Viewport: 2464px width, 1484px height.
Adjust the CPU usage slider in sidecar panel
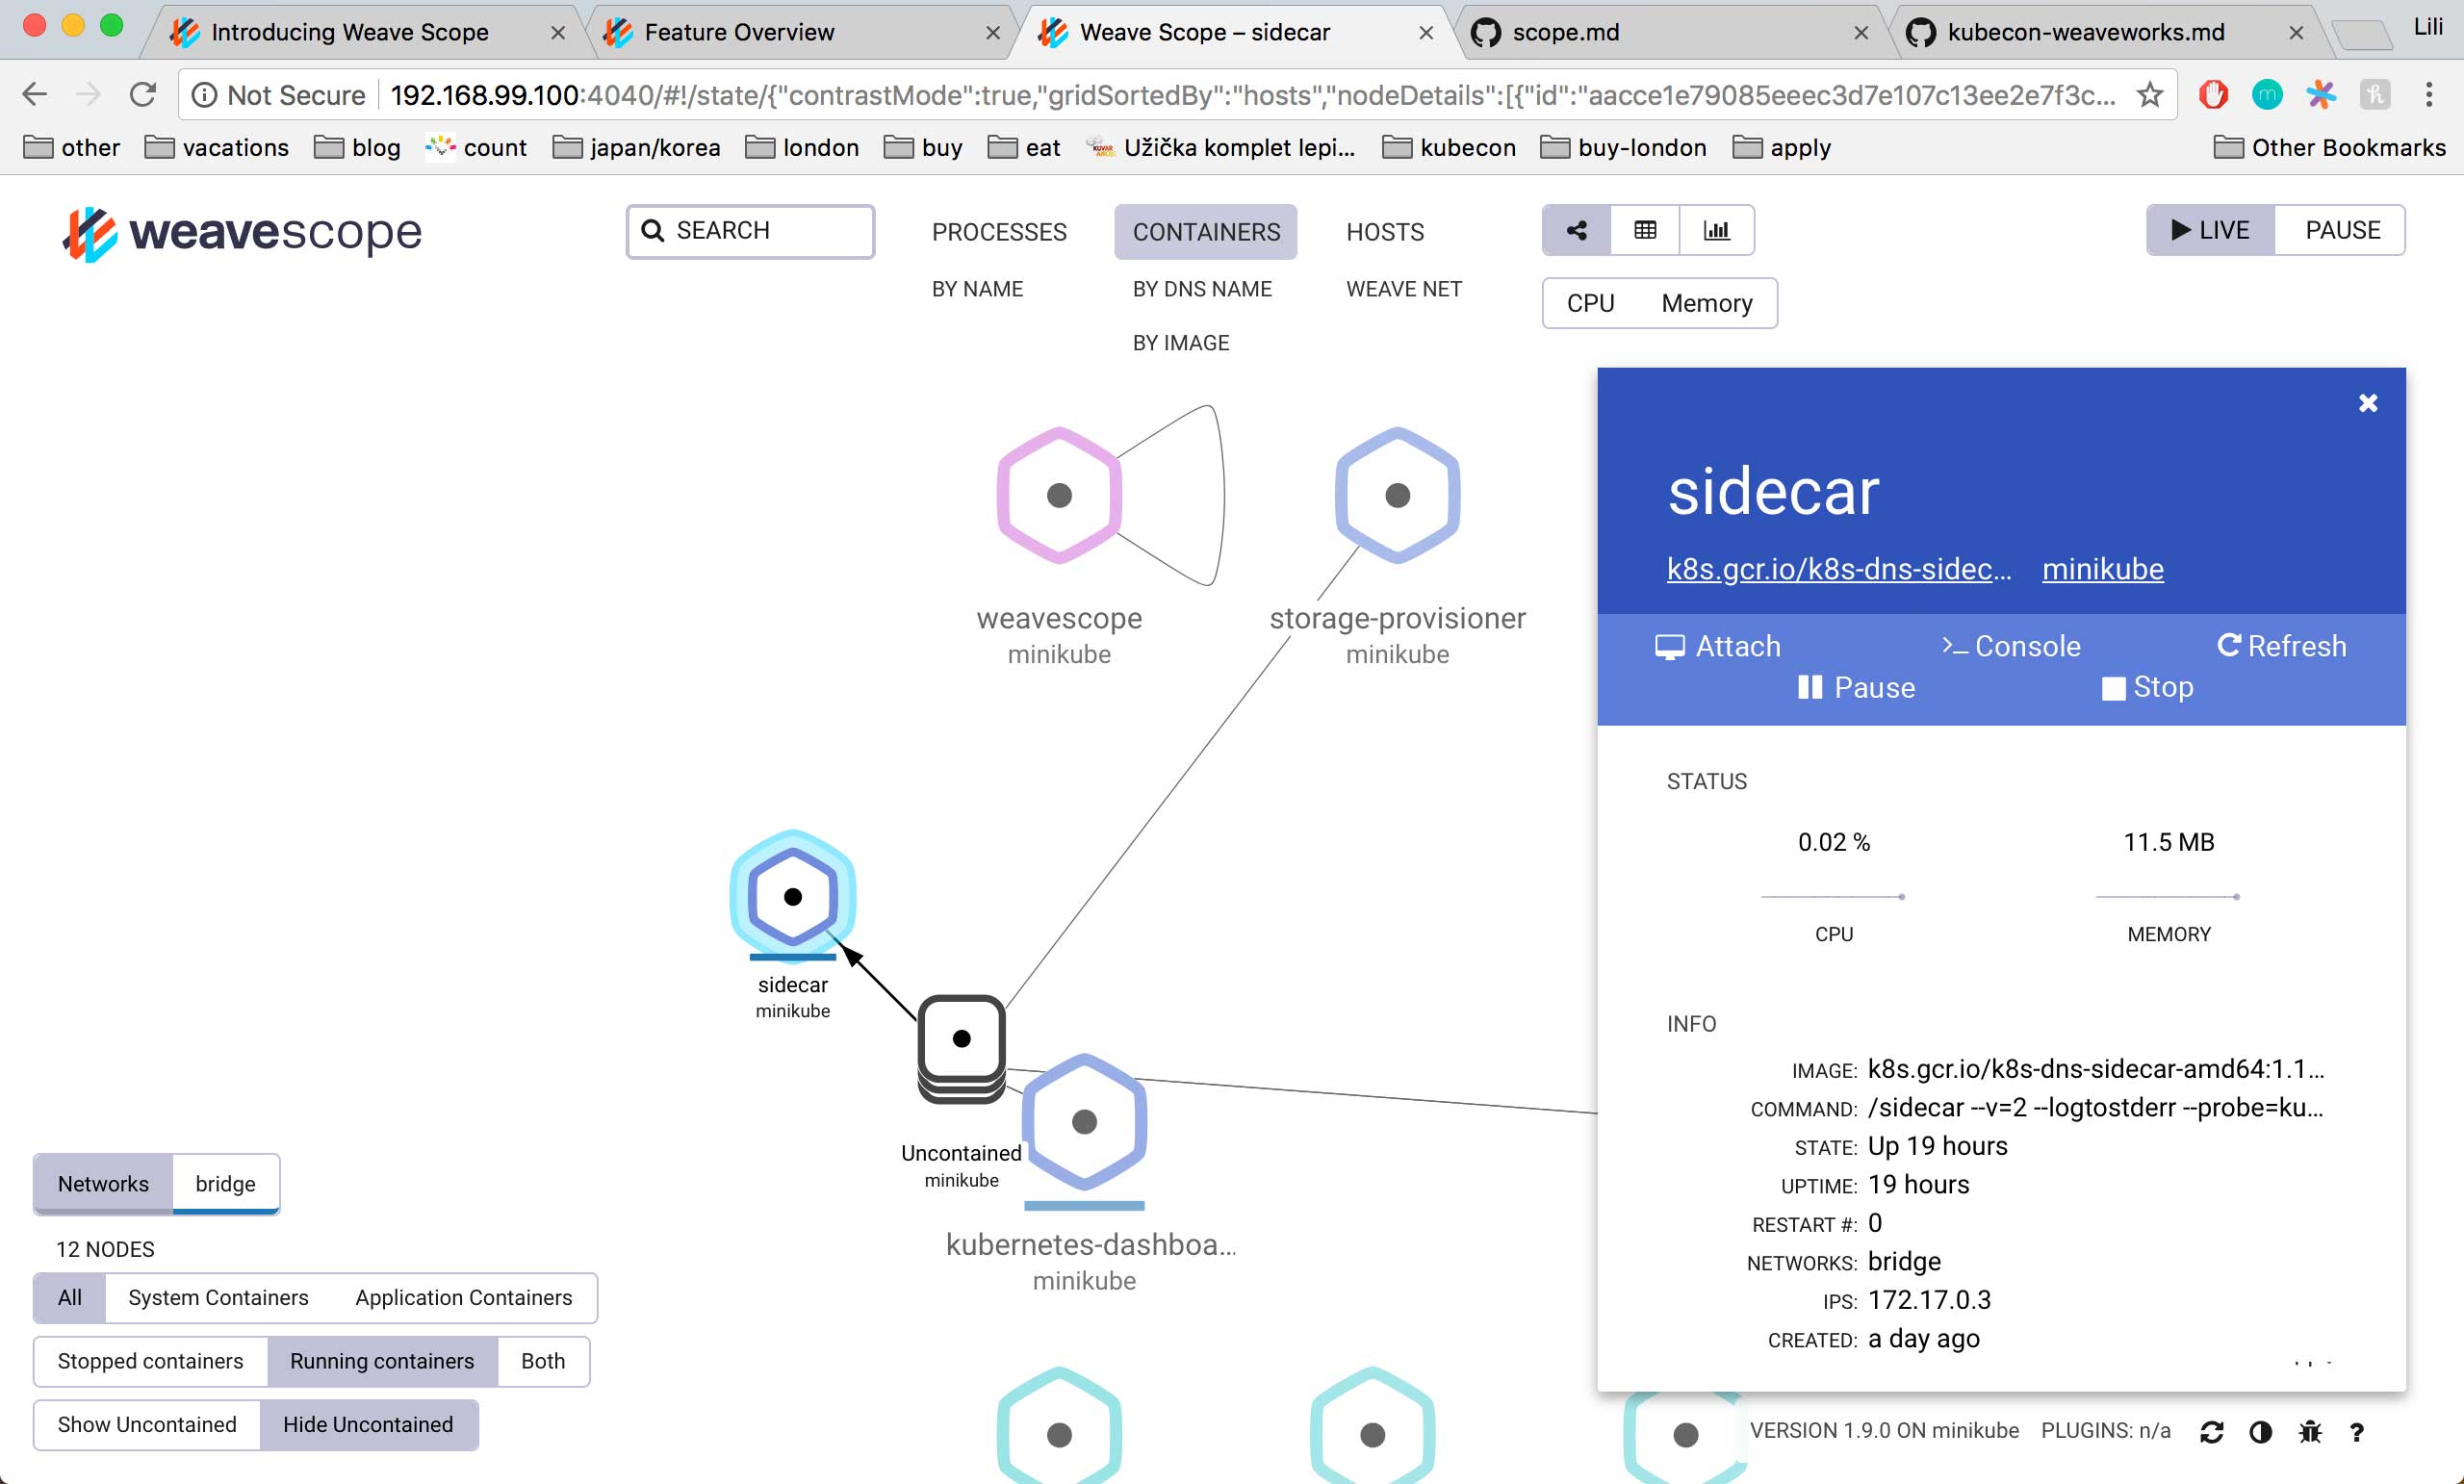click(x=1832, y=896)
